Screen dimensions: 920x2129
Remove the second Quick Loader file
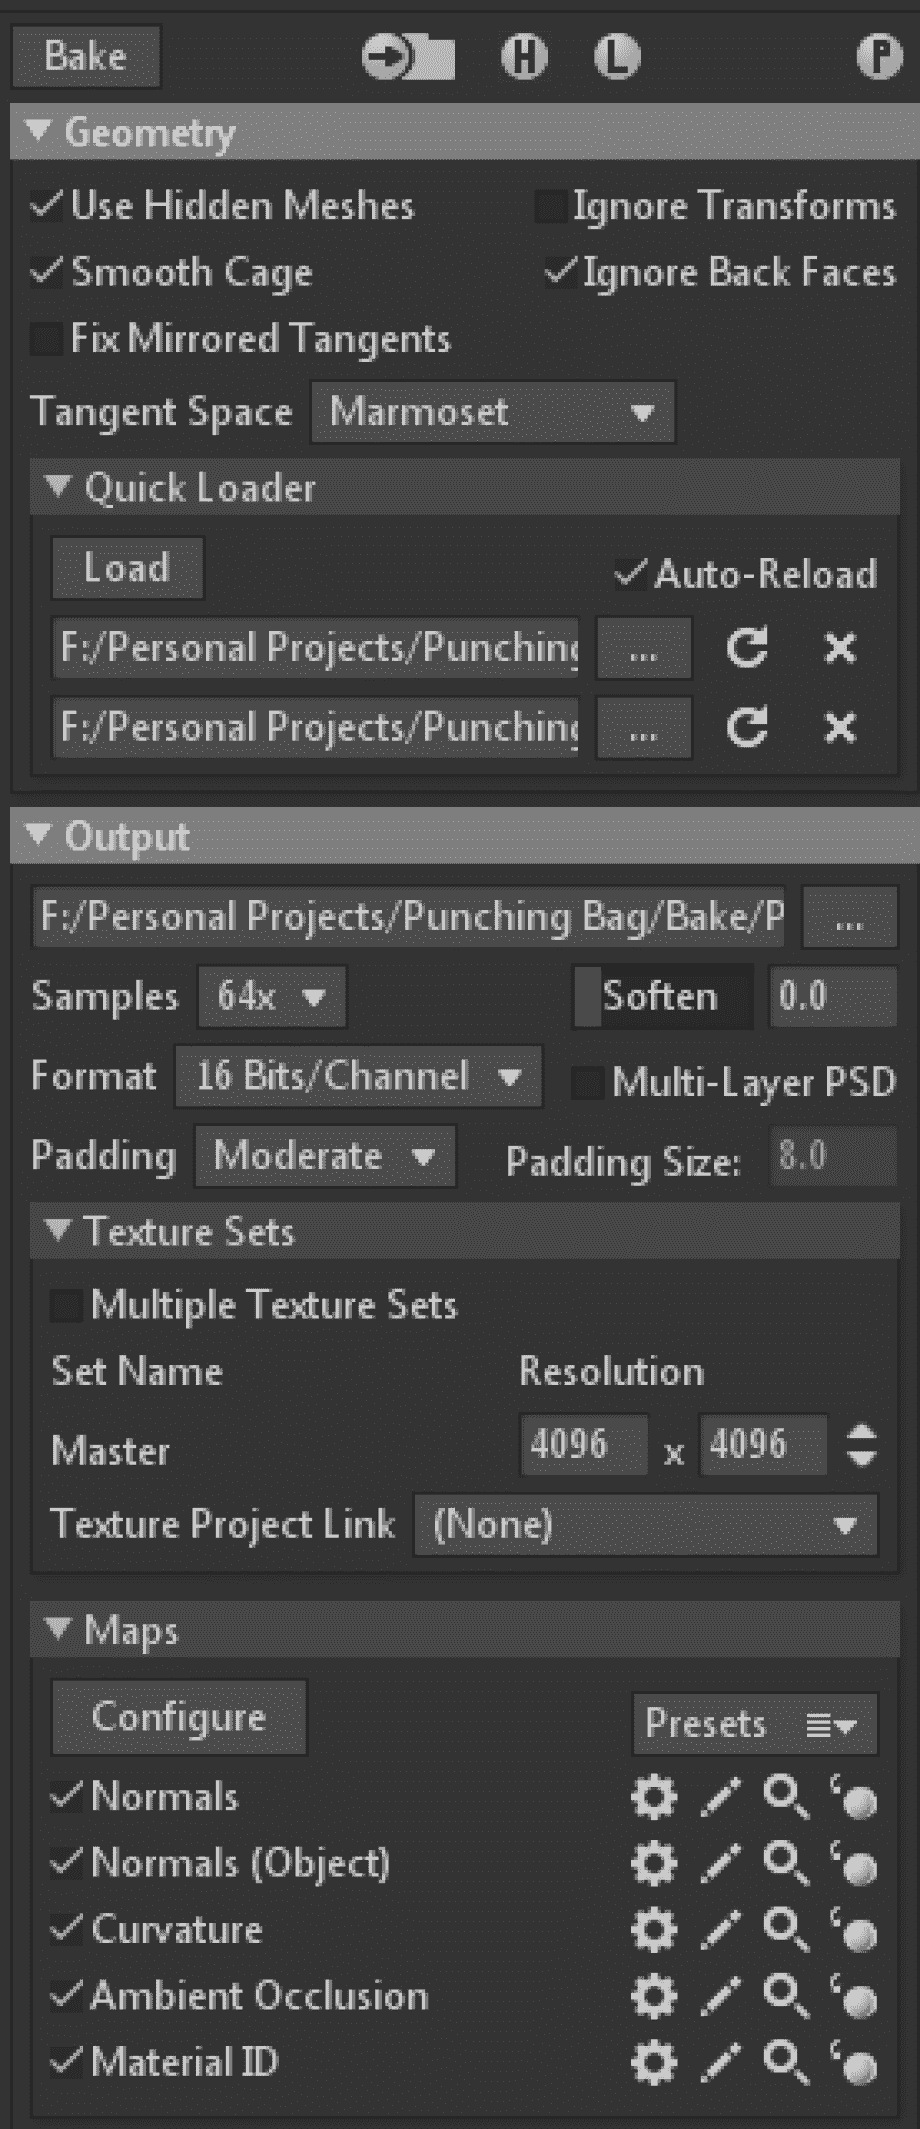click(840, 727)
